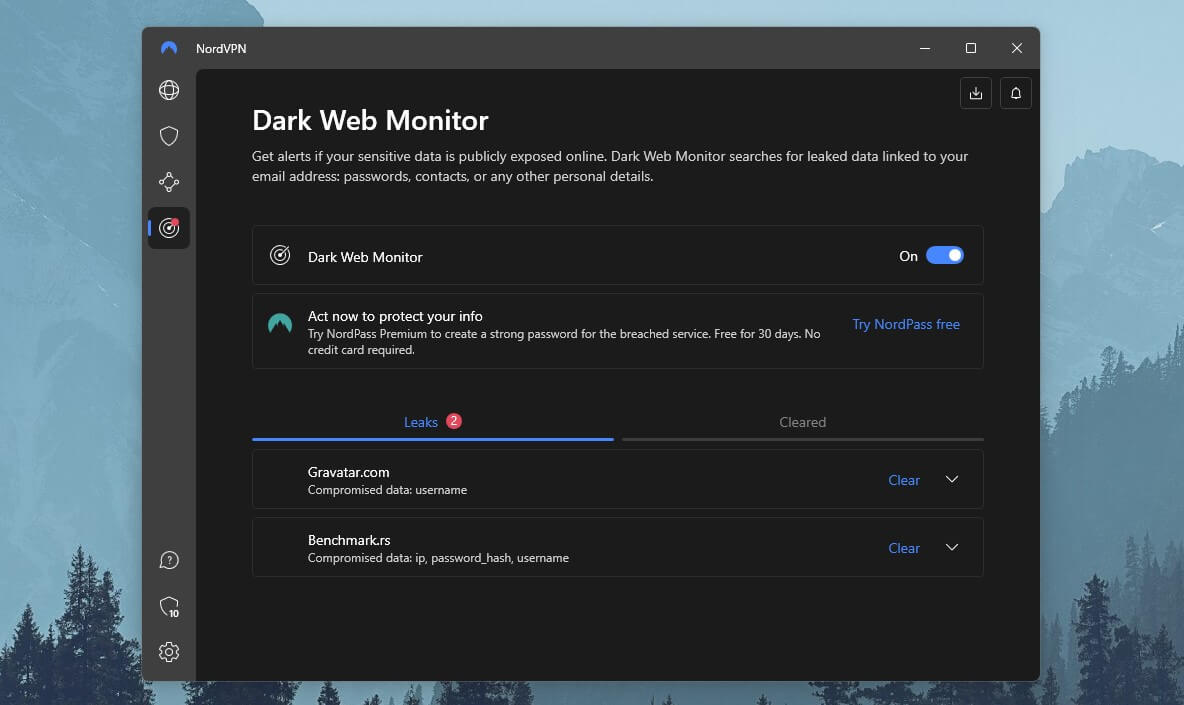Click the red leaks count badge
The height and width of the screenshot is (705, 1184).
[454, 421]
